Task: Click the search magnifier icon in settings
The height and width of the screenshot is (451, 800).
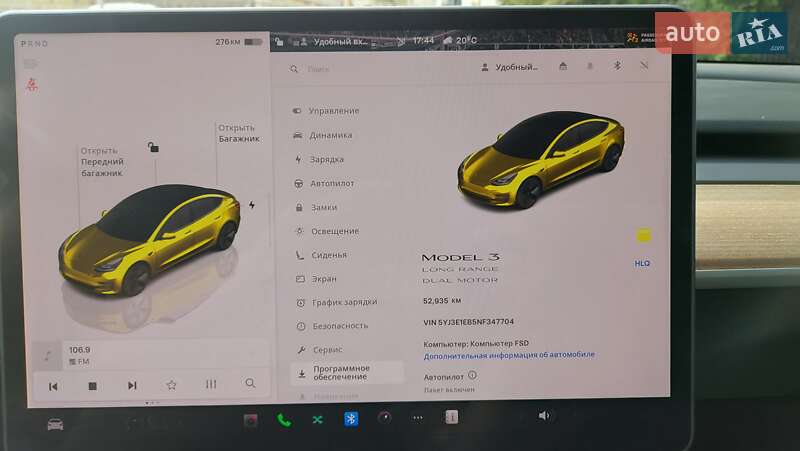Action: pos(294,69)
